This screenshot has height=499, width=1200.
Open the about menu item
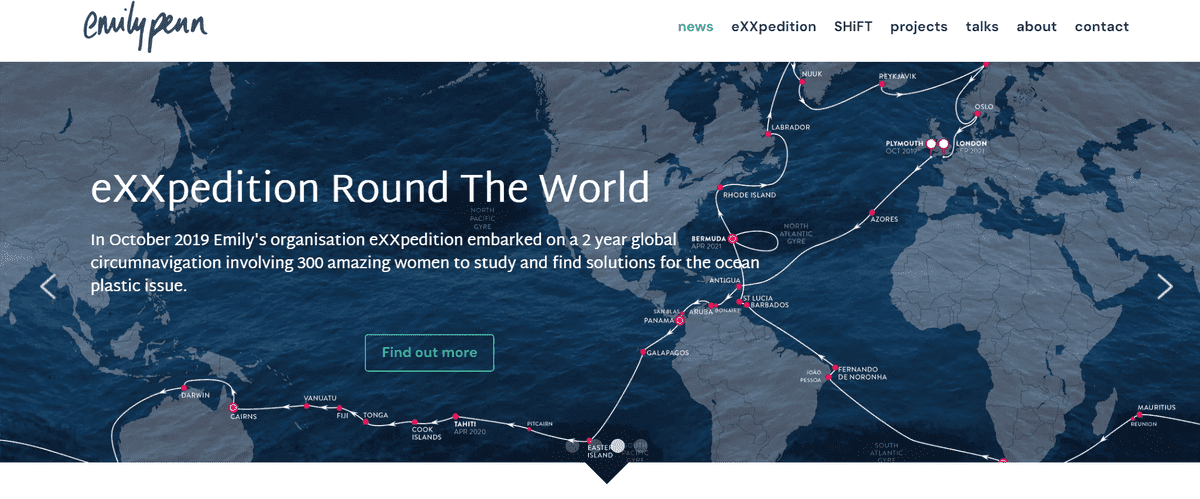coord(1036,27)
